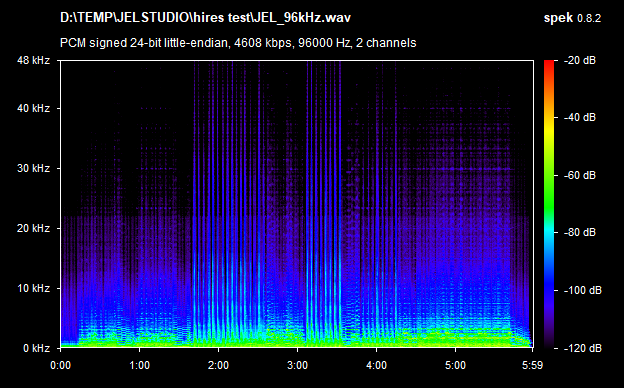Click the 0 kHz frequency axis label
Image resolution: width=624 pixels, height=388 pixels.
click(x=37, y=348)
